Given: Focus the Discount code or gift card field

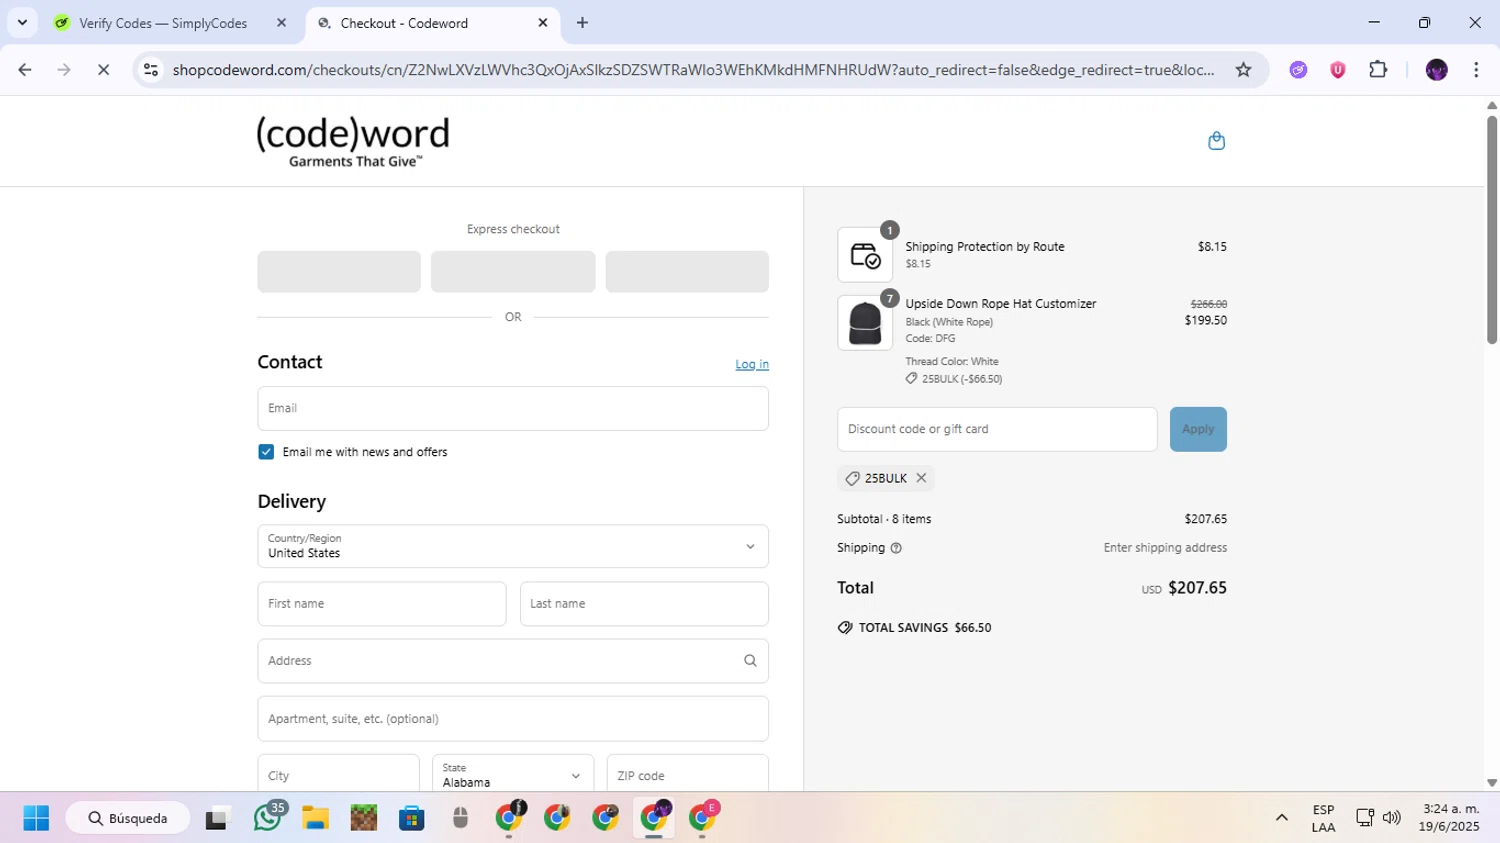Looking at the screenshot, I should click(997, 429).
